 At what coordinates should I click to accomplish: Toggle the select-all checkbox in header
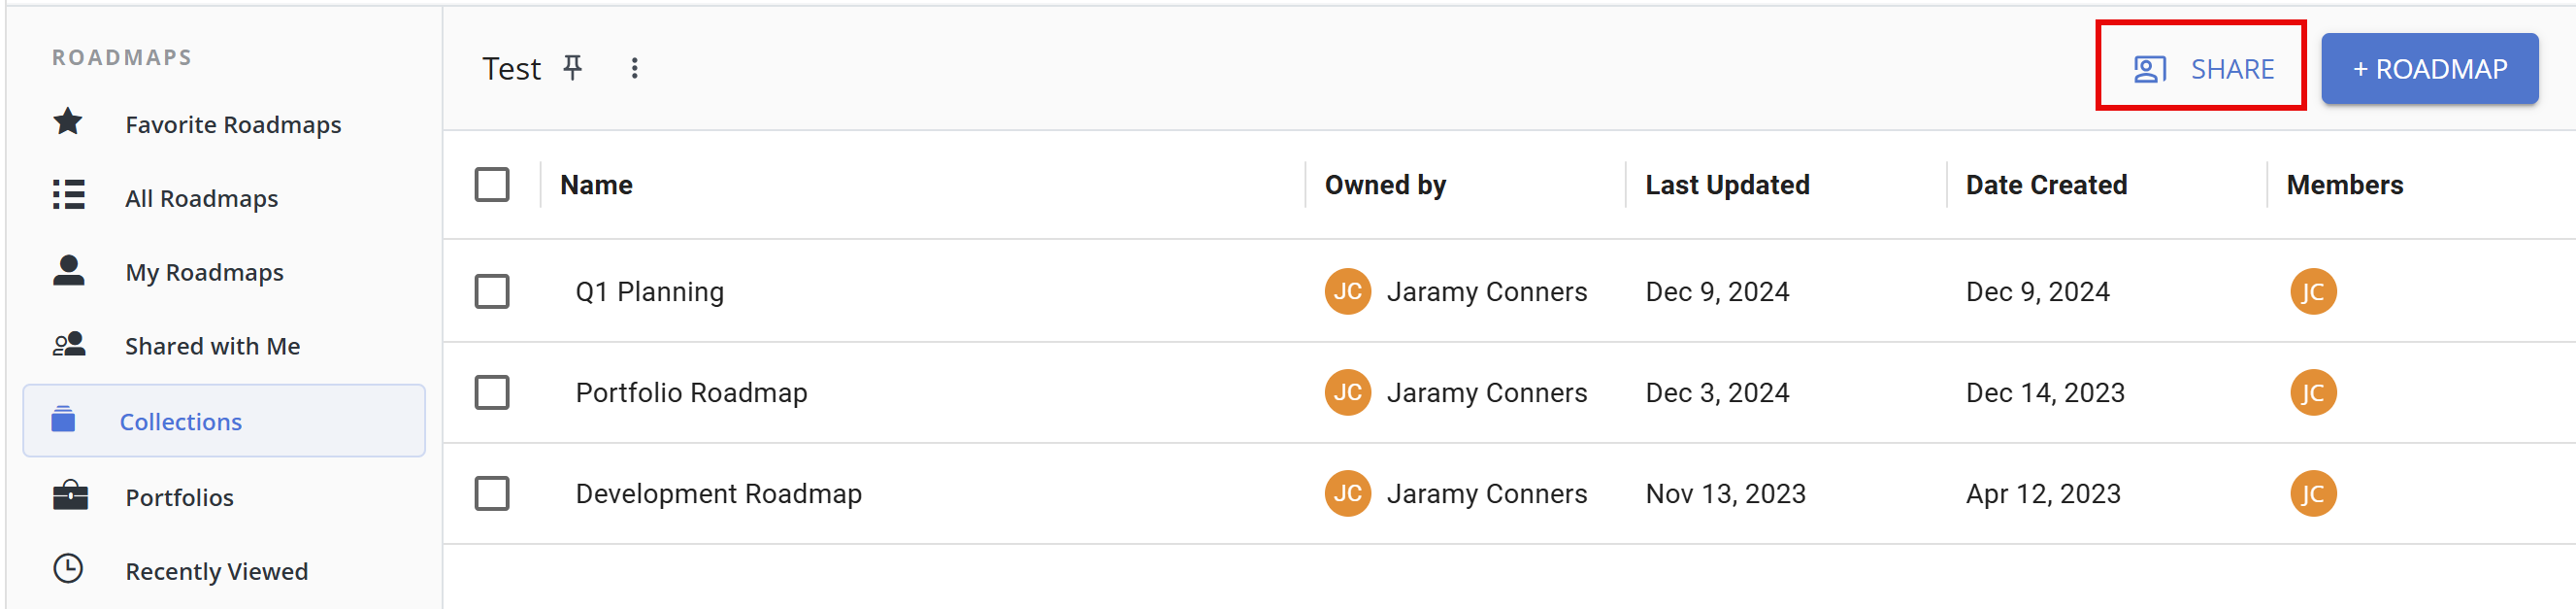[x=492, y=185]
